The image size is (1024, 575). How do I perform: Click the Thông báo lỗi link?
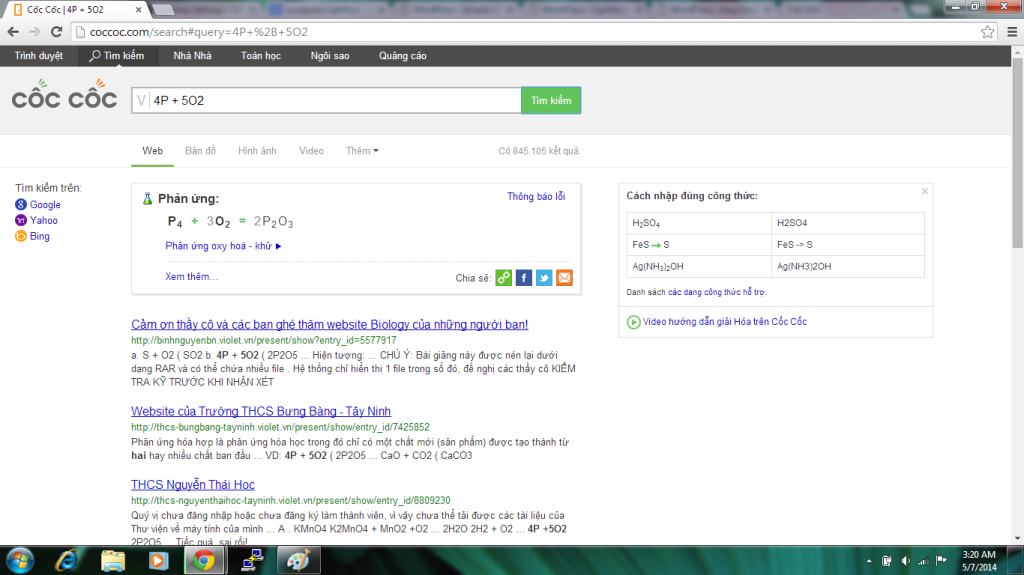pos(536,197)
